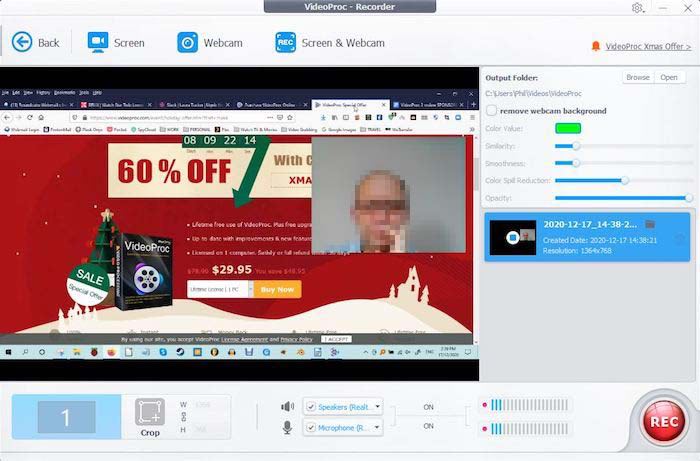Select the Screen recording mode icon

(x=98, y=42)
